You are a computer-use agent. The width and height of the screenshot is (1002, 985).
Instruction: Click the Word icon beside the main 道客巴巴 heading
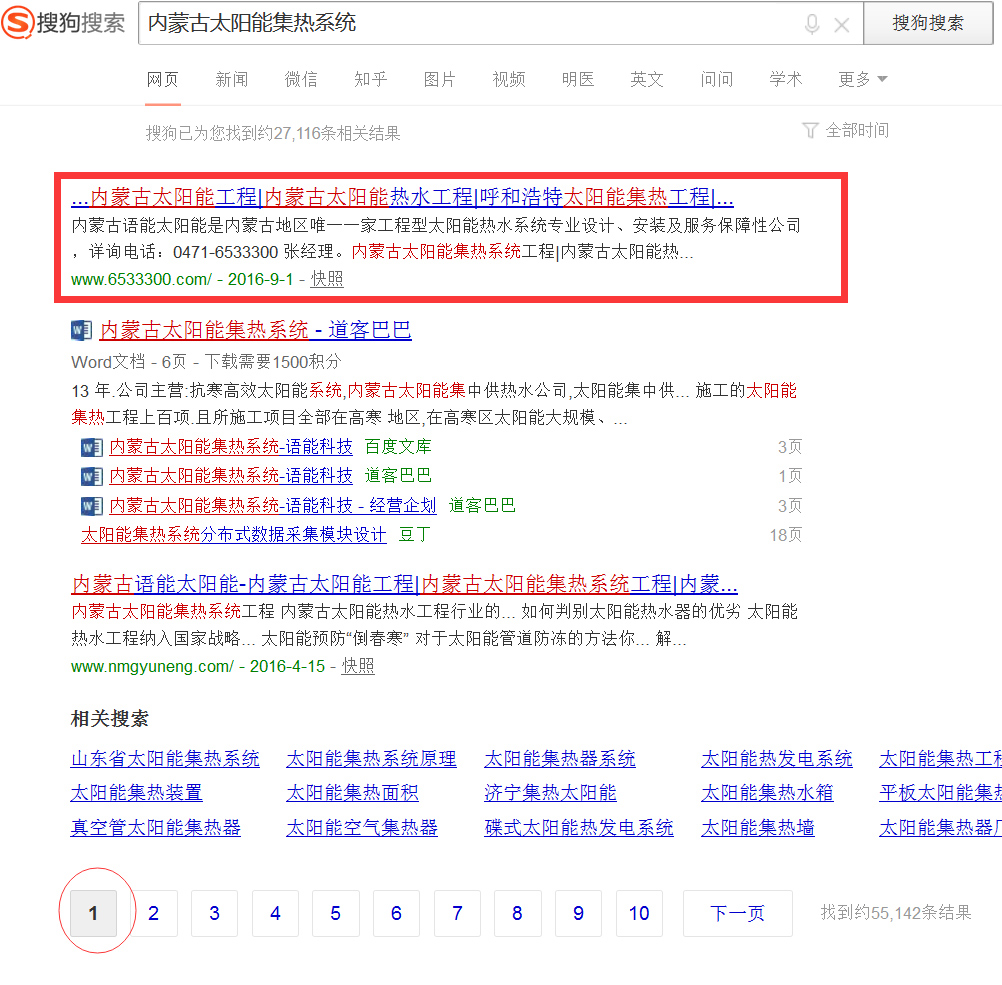81,330
